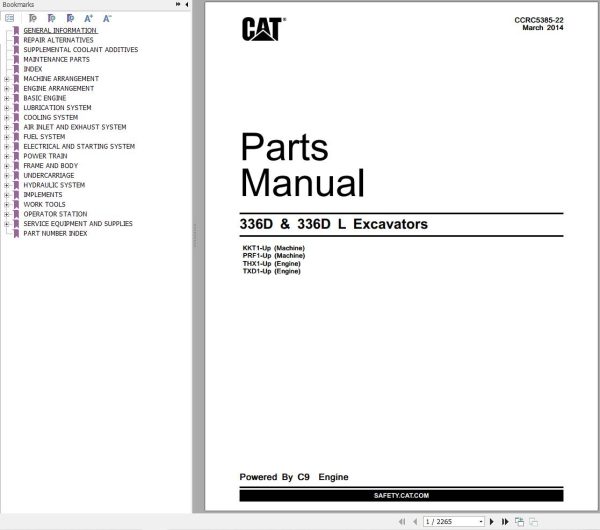Screen dimensions: 600x530
Task: Select WORK TOOLS bookmark text
Action: (x=44, y=204)
